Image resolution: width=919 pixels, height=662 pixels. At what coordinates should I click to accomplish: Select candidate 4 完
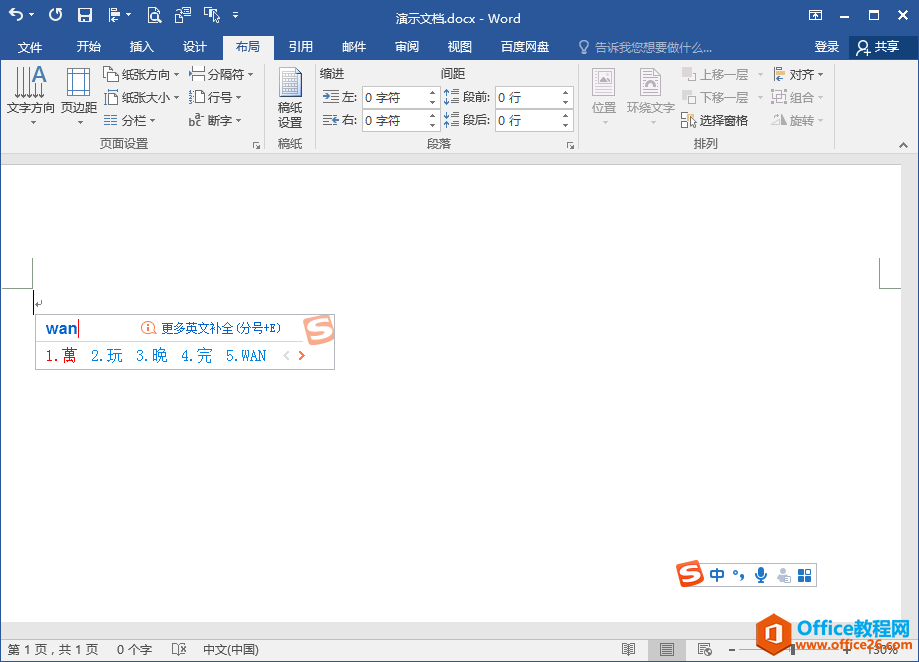tap(196, 356)
